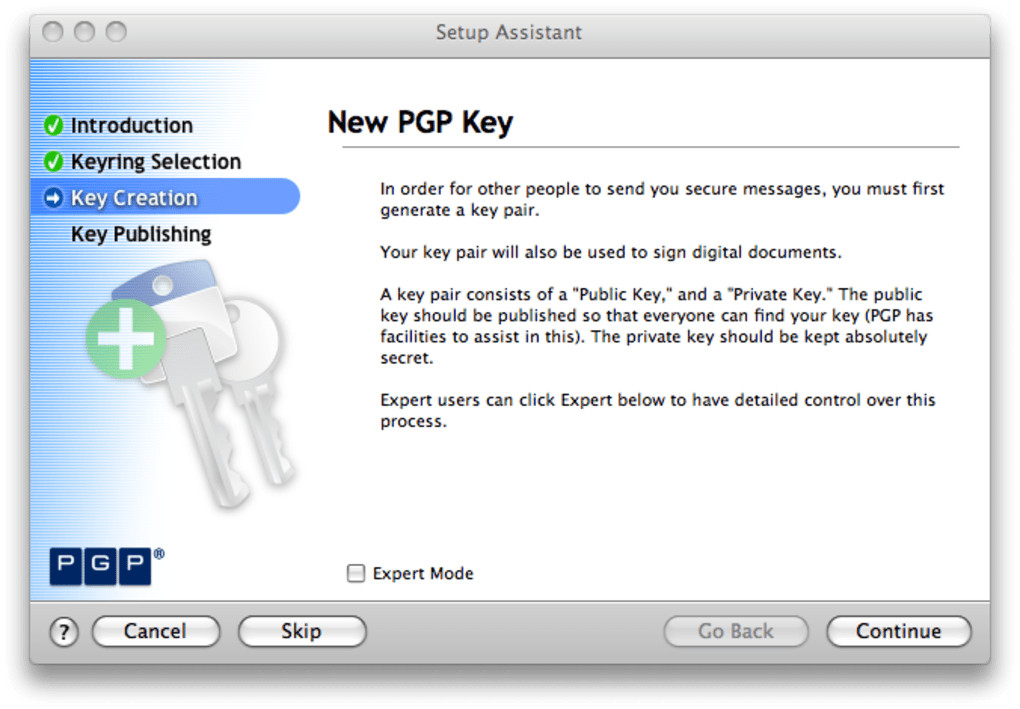The image size is (1020, 709).
Task: Select the highlighted Key Creation step
Action: [134, 198]
